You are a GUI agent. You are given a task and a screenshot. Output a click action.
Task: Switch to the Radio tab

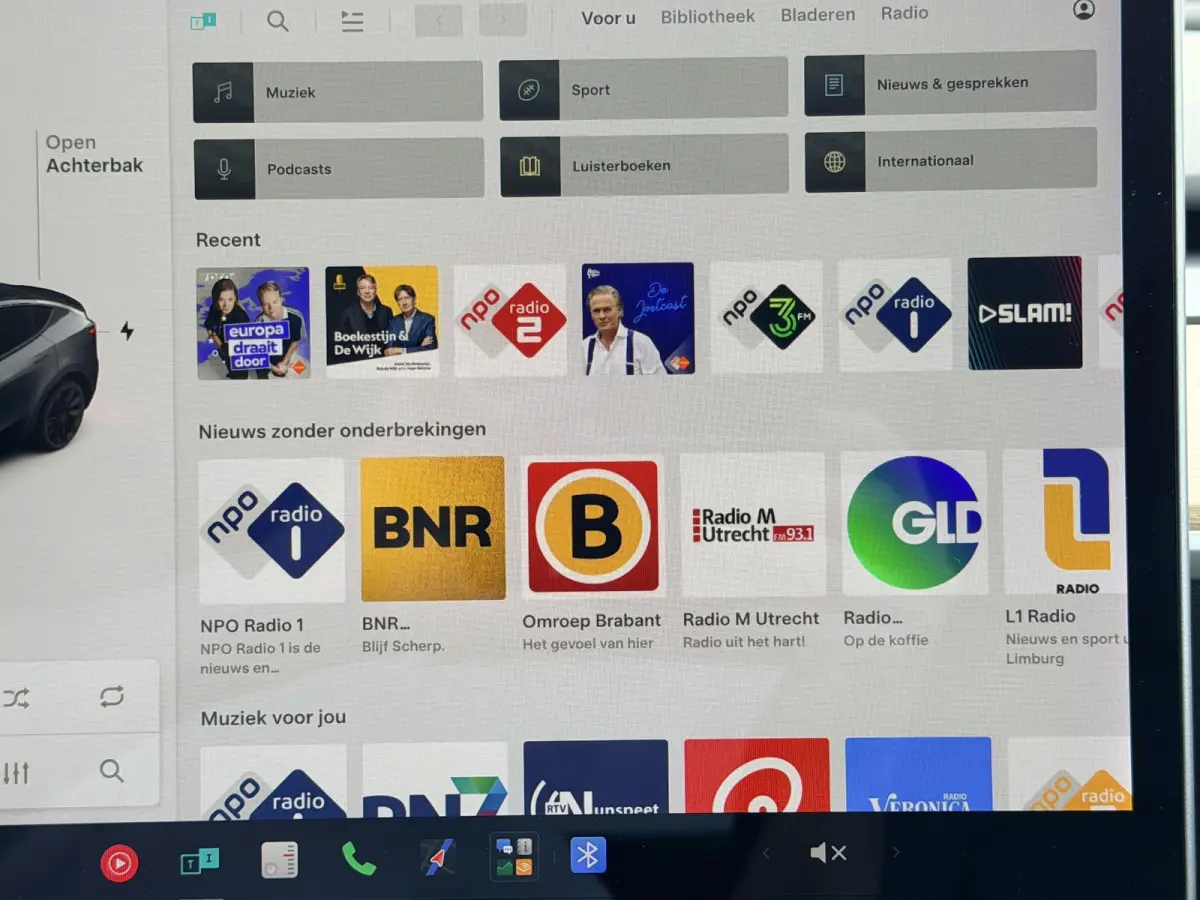tap(904, 12)
